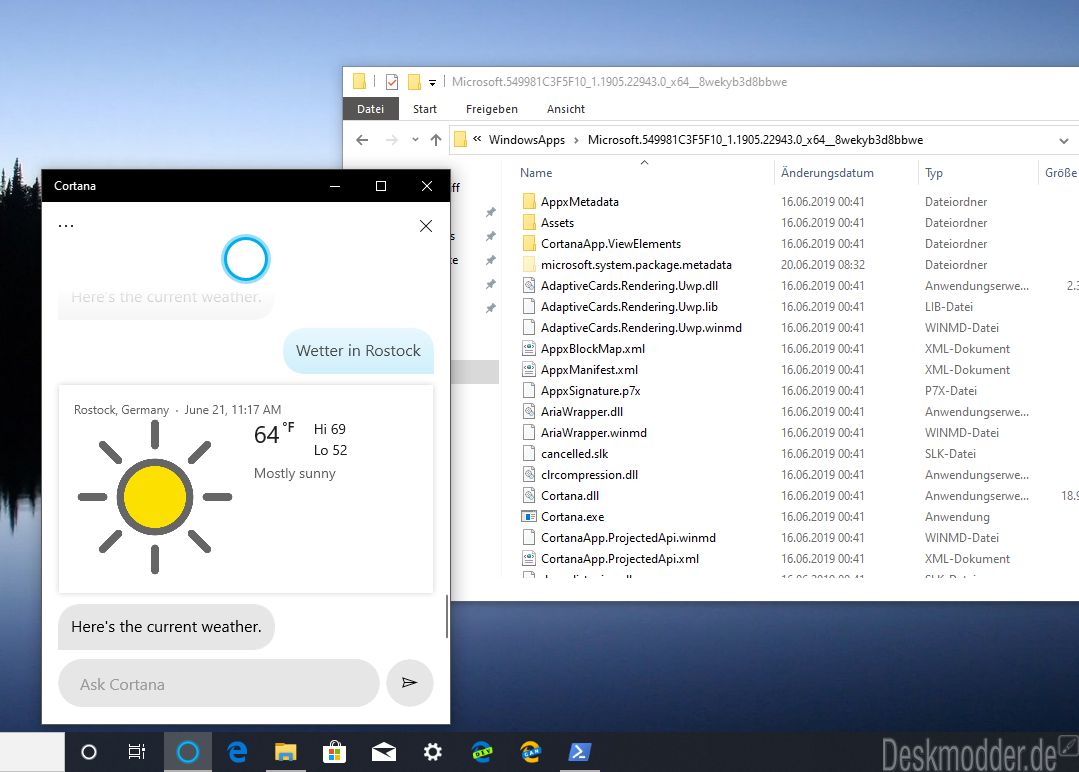
Task: Click WindowsApps in the address breadcrumb
Action: click(x=526, y=140)
